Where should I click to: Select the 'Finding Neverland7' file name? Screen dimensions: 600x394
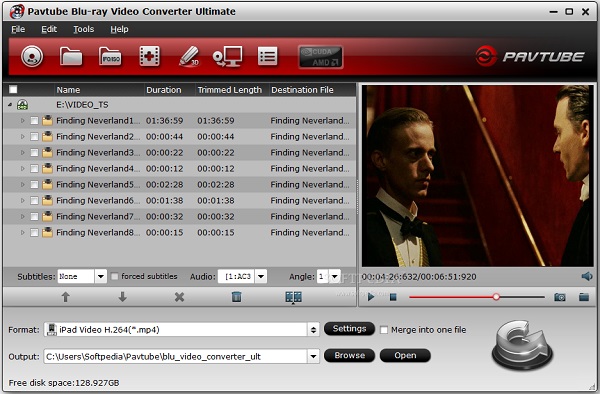point(98,217)
